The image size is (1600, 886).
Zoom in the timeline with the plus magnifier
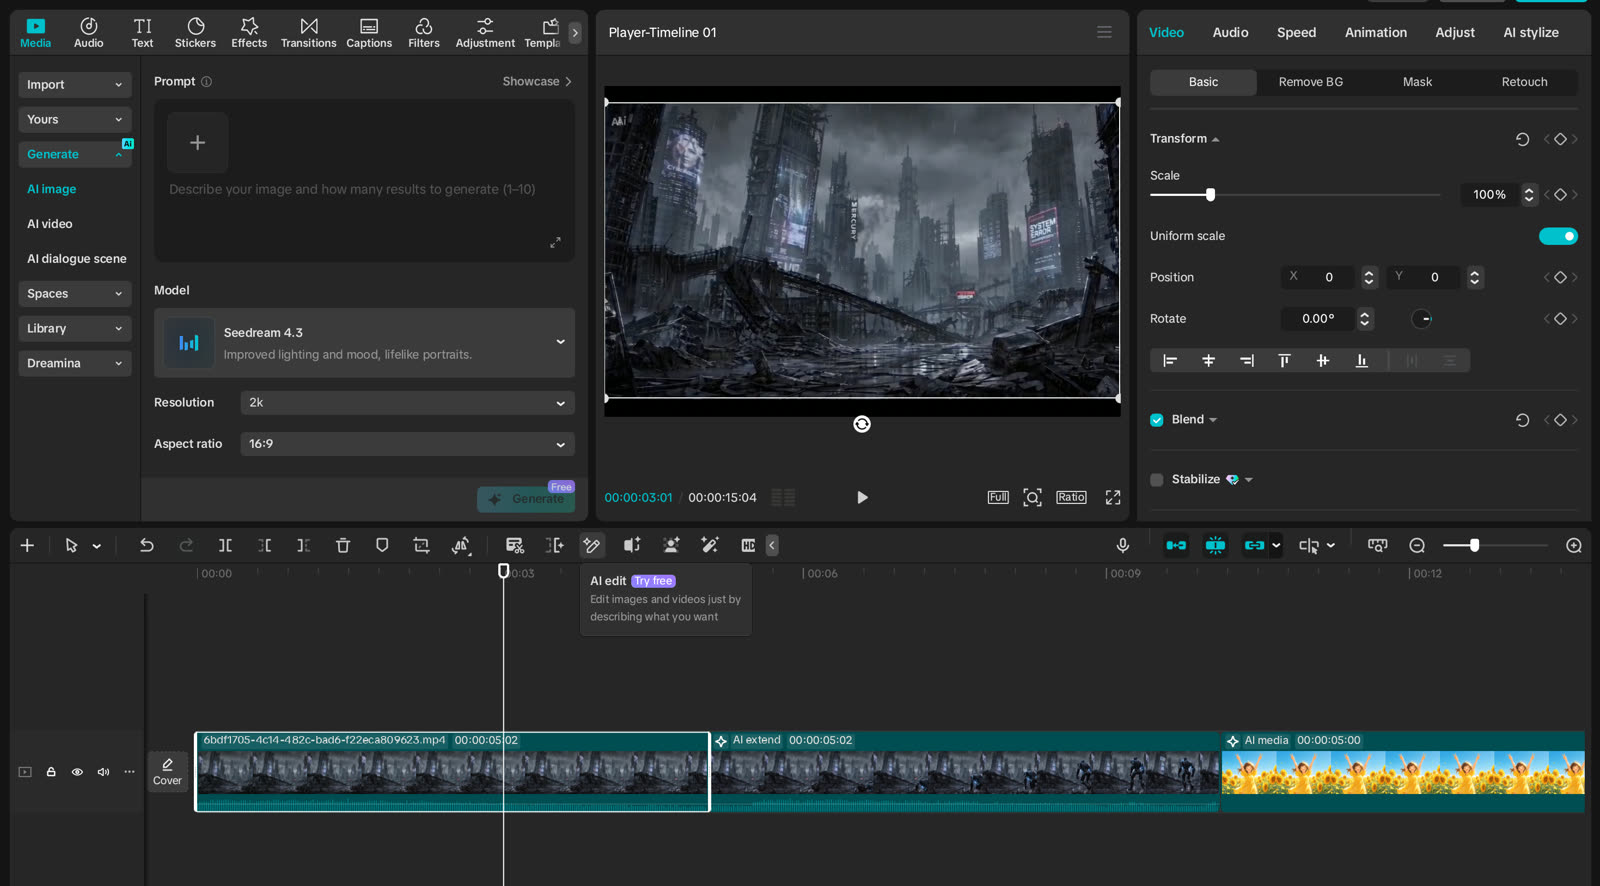(1574, 545)
